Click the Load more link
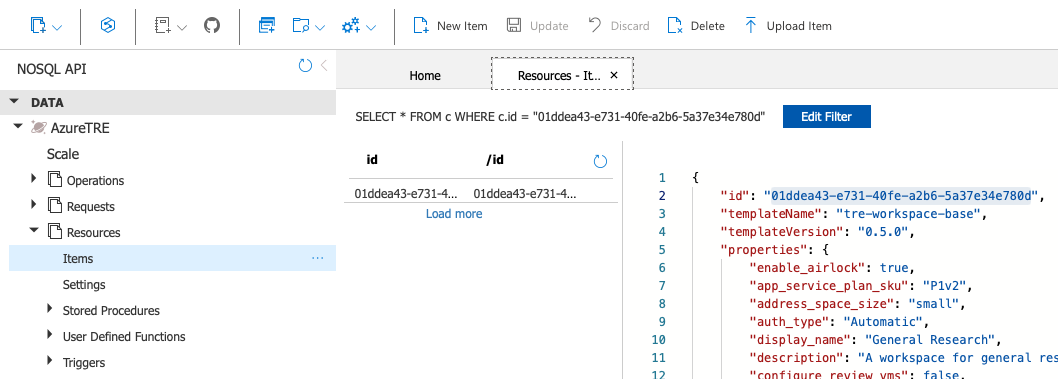Image resolution: width=1058 pixels, height=379 pixels. tap(454, 214)
